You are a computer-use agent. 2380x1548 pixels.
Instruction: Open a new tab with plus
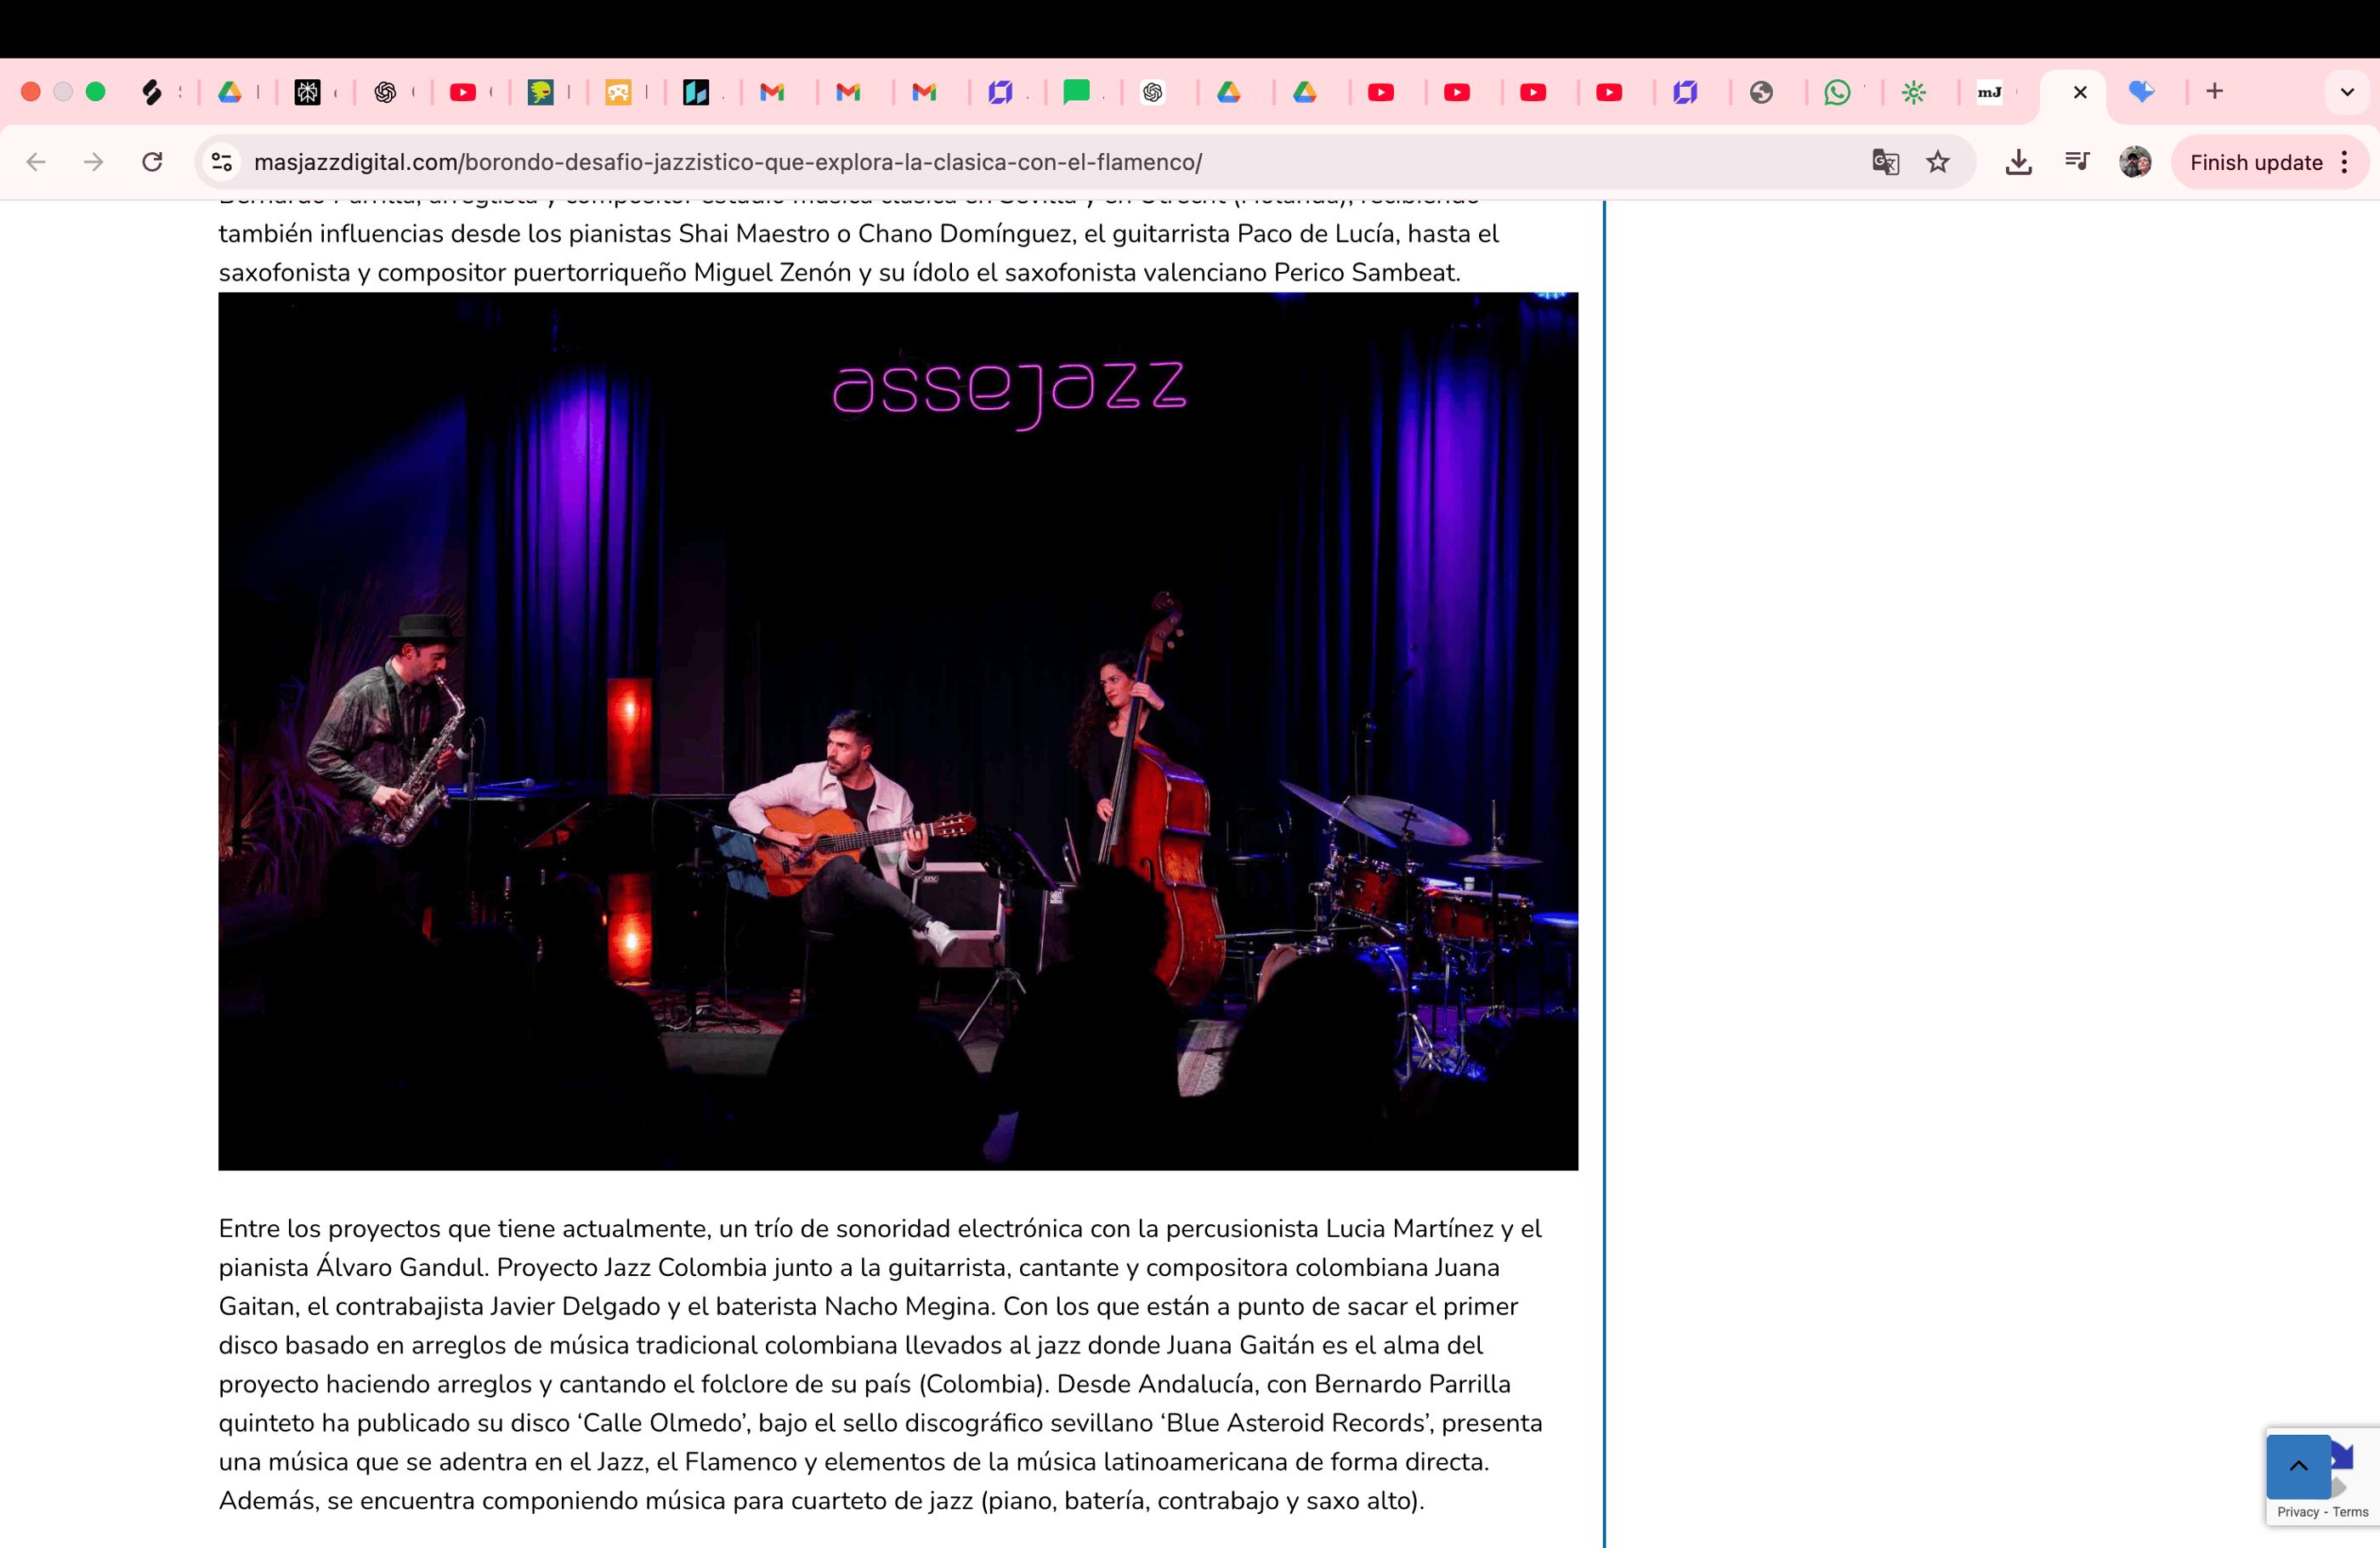coord(2215,92)
